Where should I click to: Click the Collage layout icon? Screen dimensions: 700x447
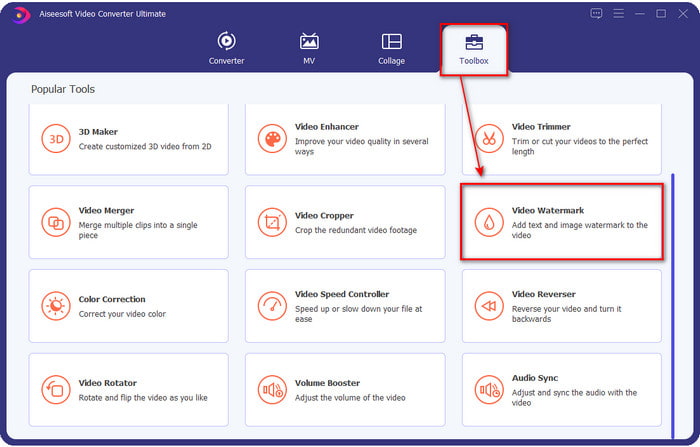(392, 42)
